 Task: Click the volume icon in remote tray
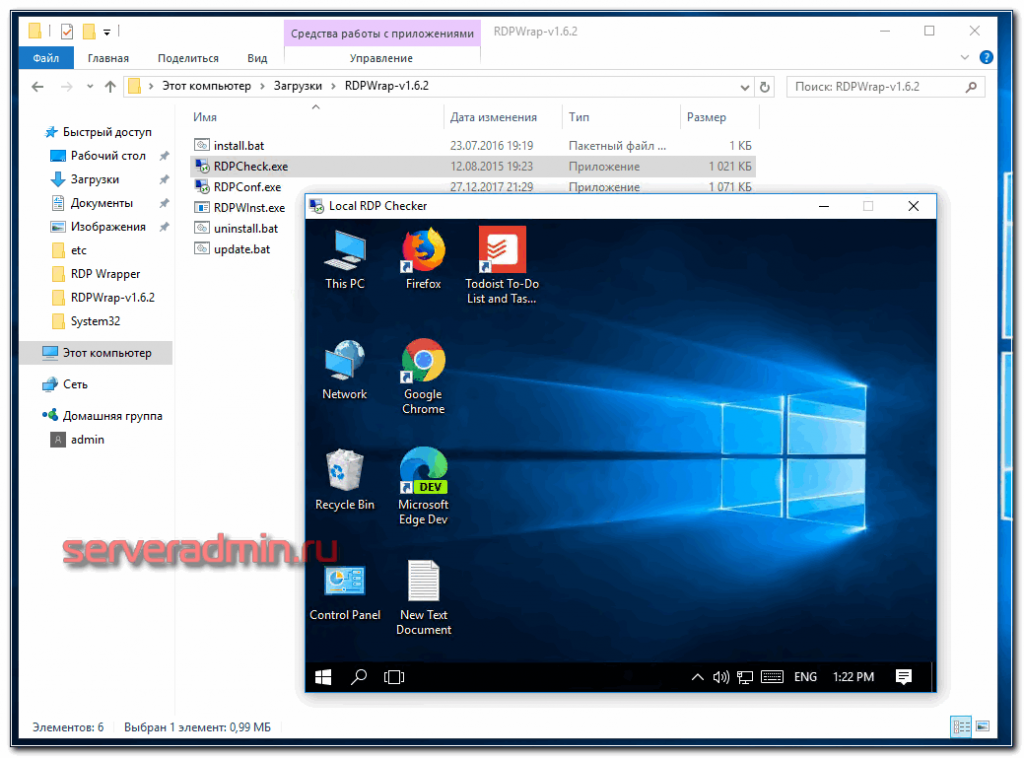(x=720, y=677)
